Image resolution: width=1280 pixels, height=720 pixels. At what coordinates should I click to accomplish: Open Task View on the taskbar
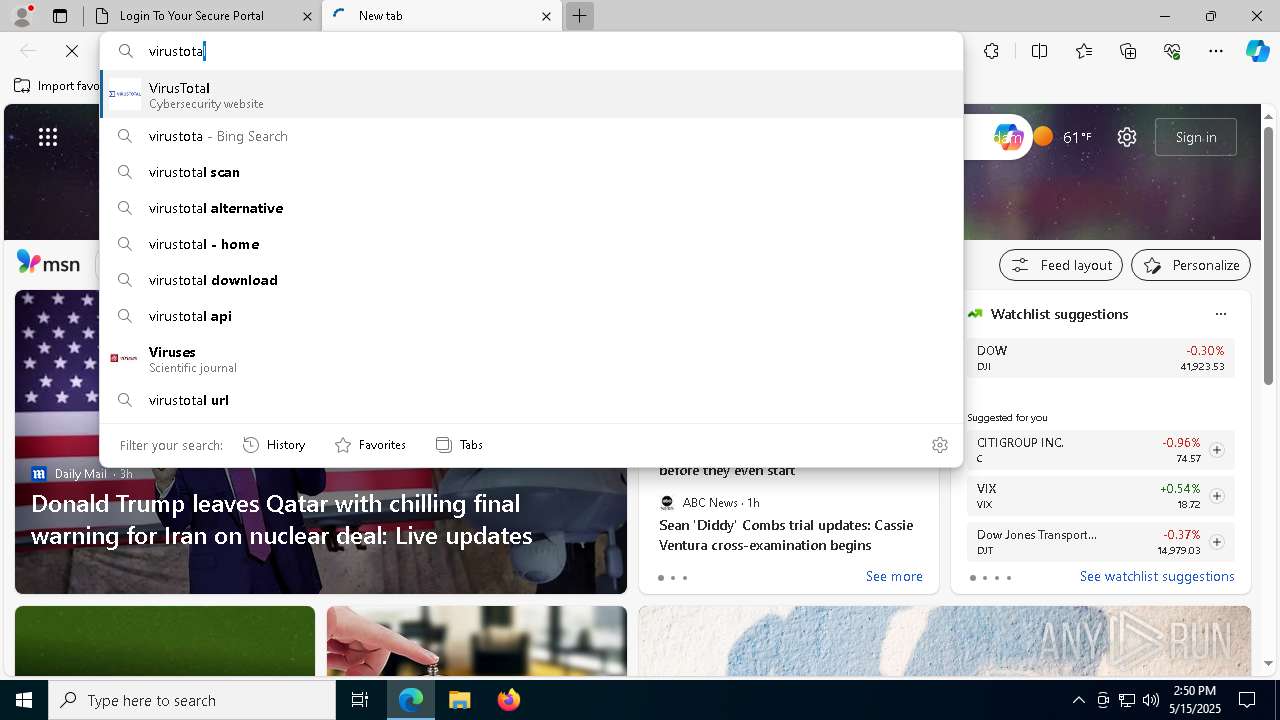360,700
